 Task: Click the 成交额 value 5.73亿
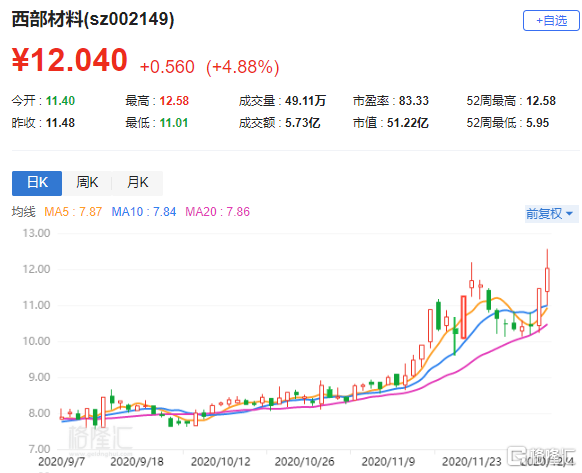302,123
